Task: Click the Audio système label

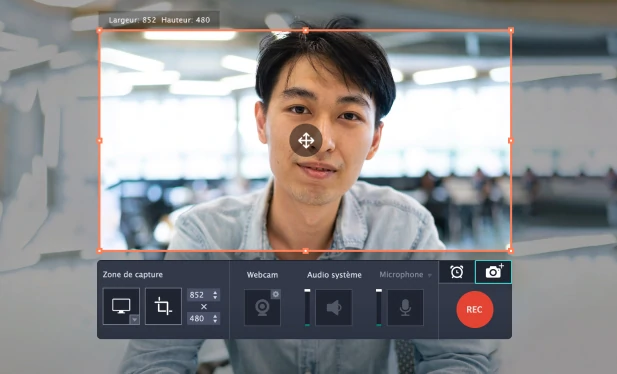Action: coord(334,275)
